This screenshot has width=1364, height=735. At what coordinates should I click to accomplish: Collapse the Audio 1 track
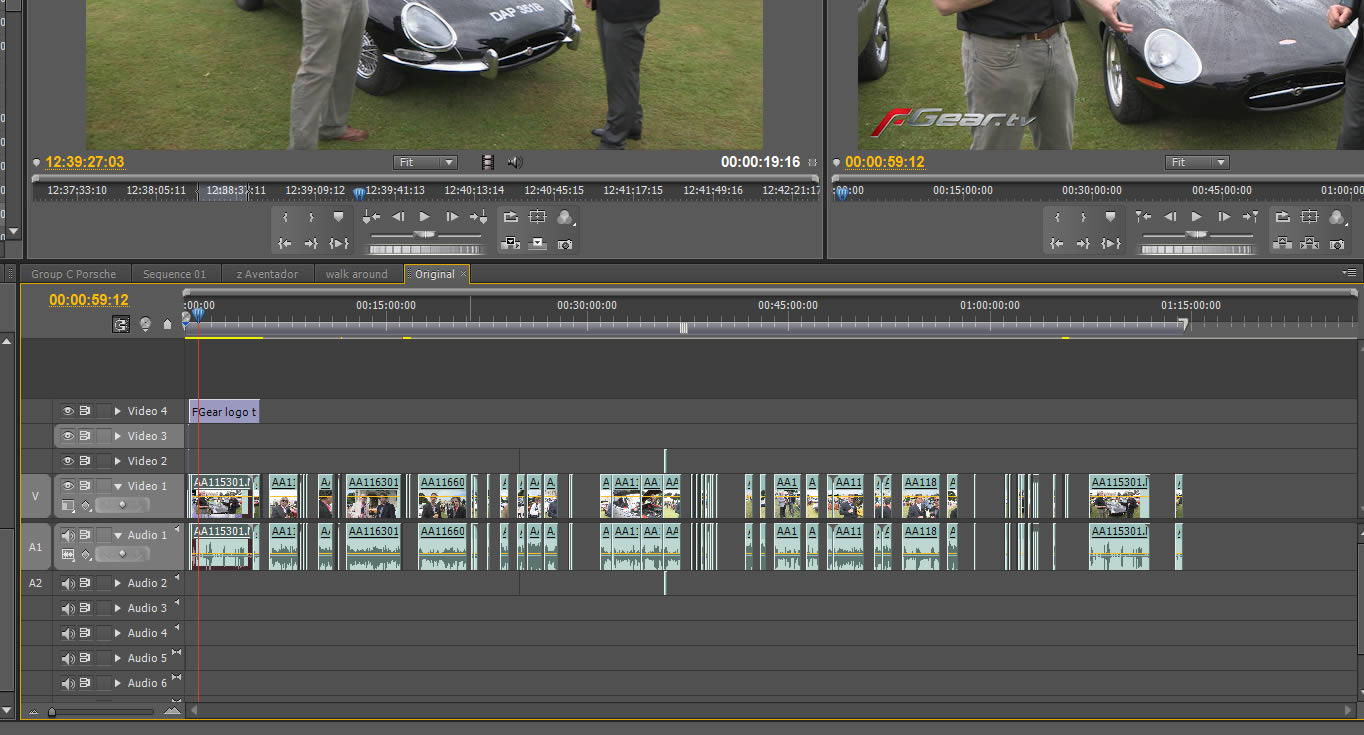[x=118, y=535]
